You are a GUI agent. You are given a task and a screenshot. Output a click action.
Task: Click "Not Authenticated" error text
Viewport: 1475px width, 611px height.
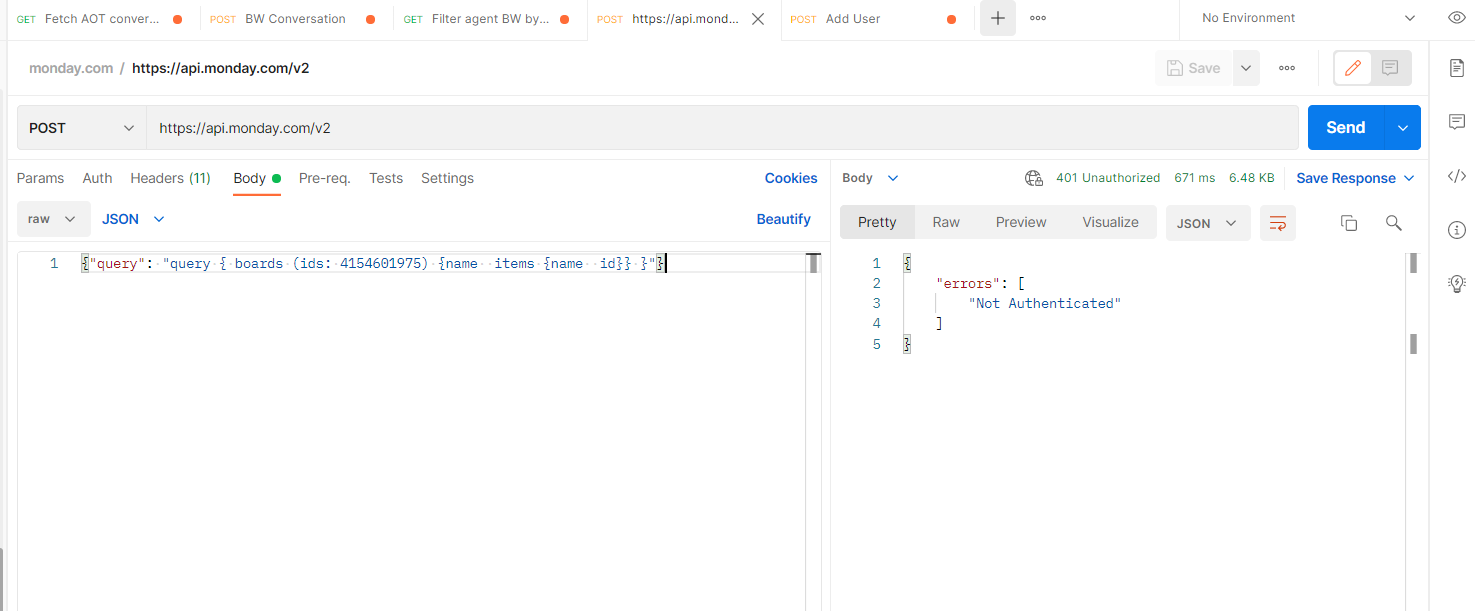click(x=1045, y=303)
